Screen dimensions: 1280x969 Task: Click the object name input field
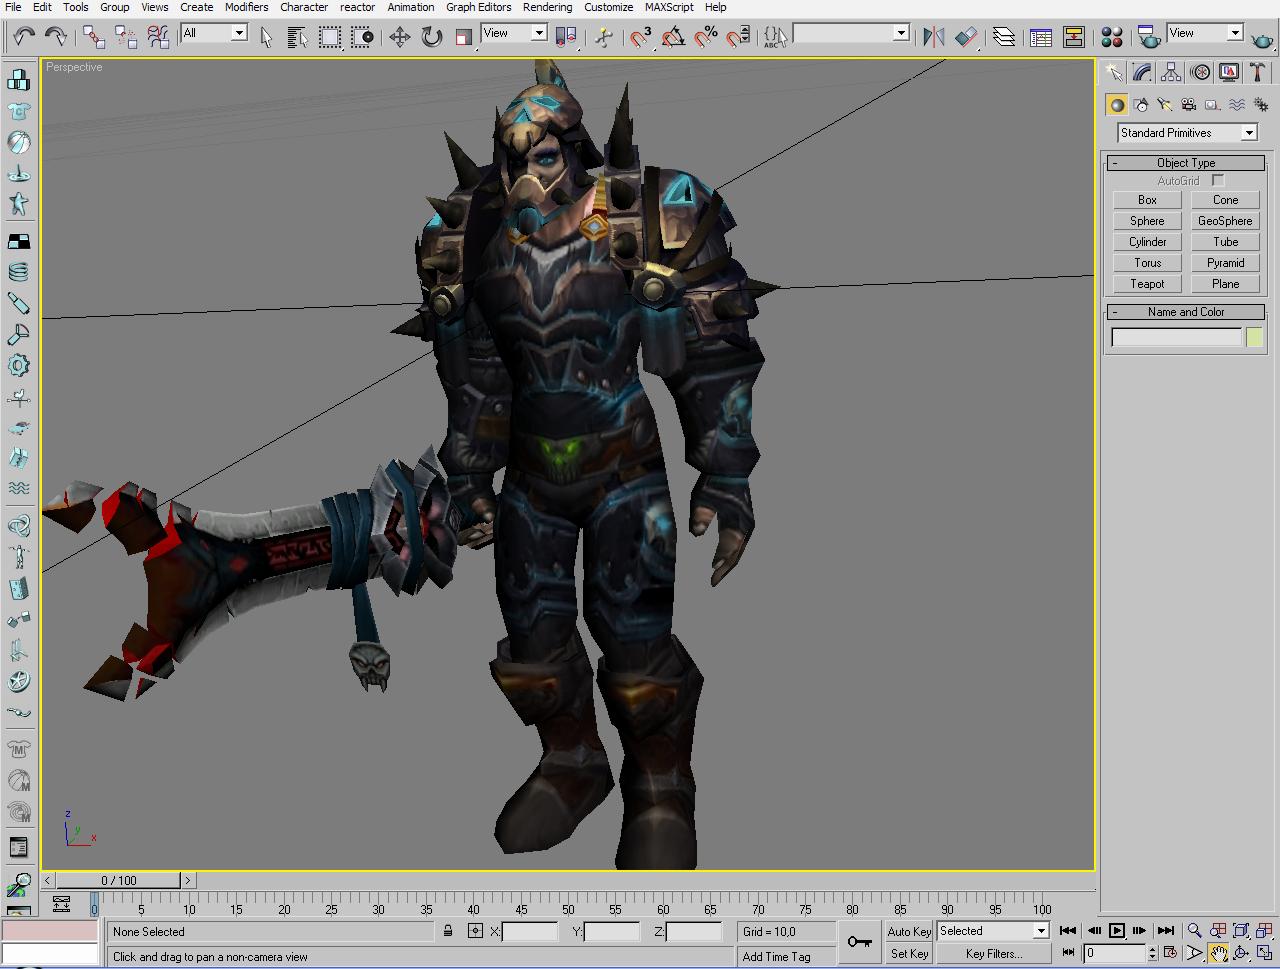1176,338
